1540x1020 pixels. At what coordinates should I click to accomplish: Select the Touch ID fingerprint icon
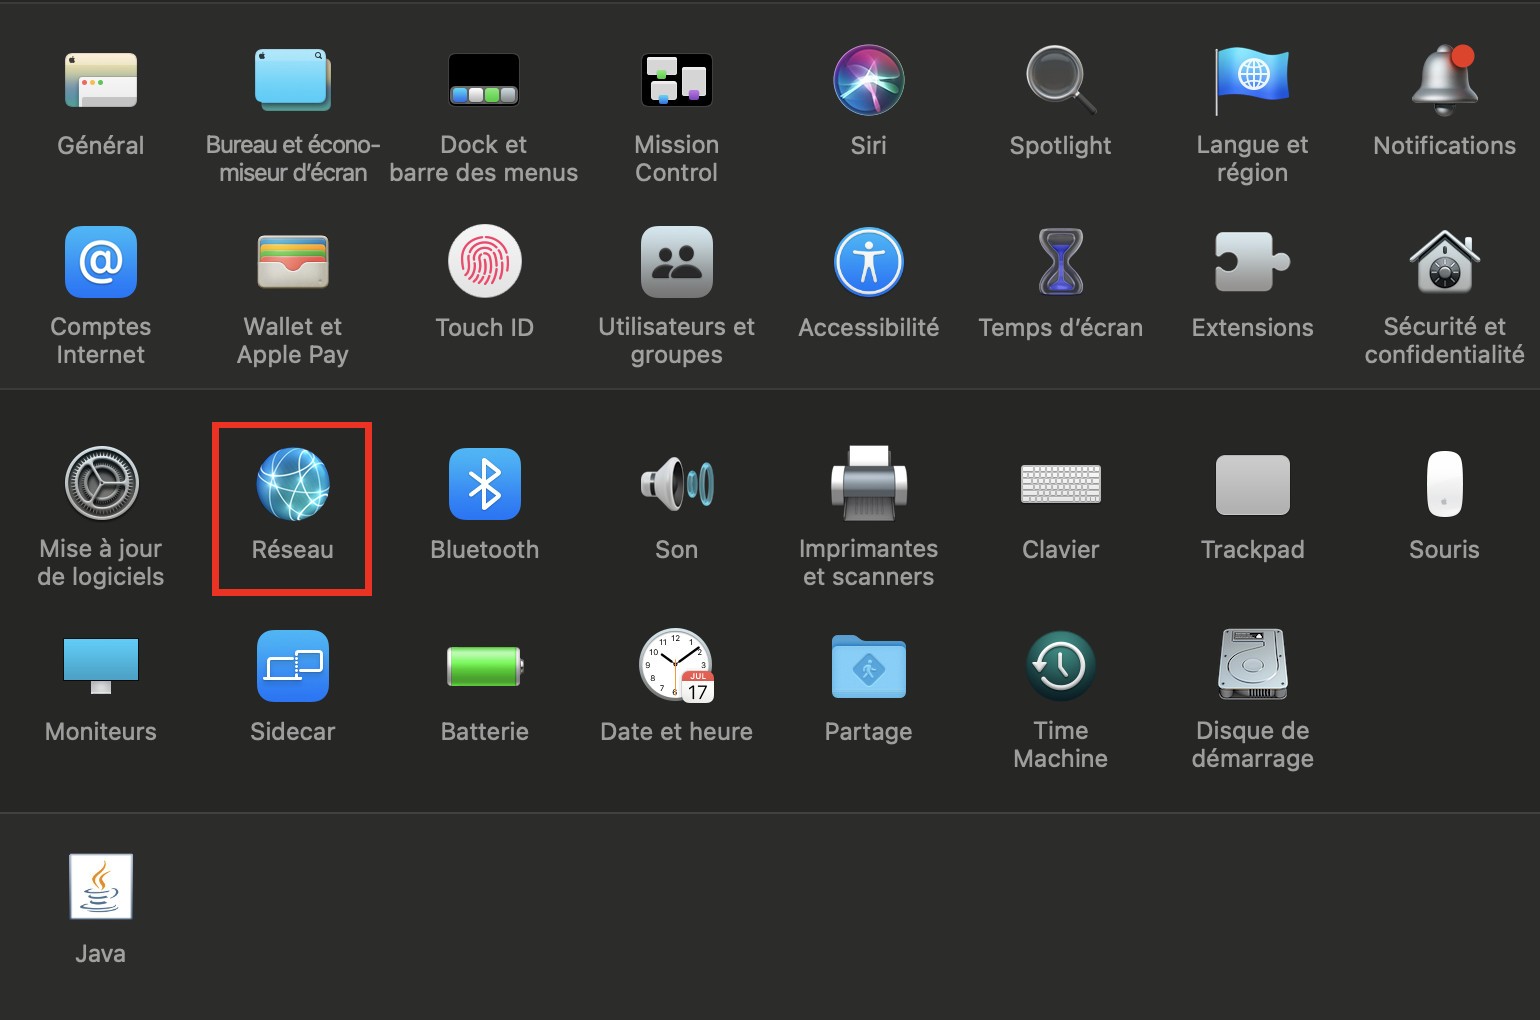pyautogui.click(x=484, y=263)
